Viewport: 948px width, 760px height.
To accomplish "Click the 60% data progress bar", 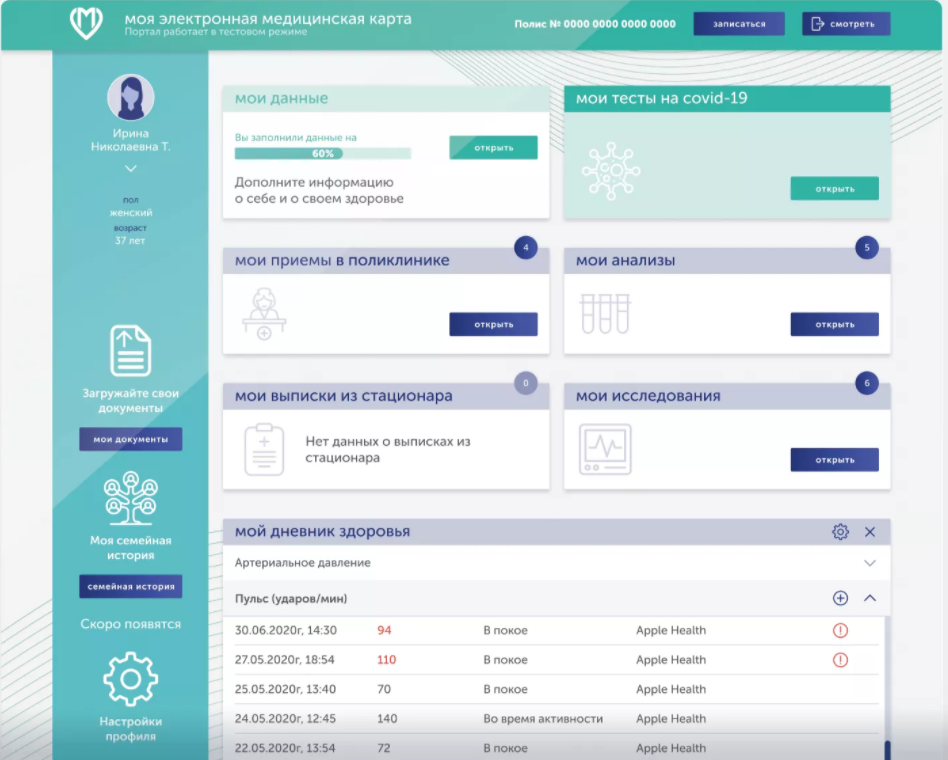I will coord(323,154).
